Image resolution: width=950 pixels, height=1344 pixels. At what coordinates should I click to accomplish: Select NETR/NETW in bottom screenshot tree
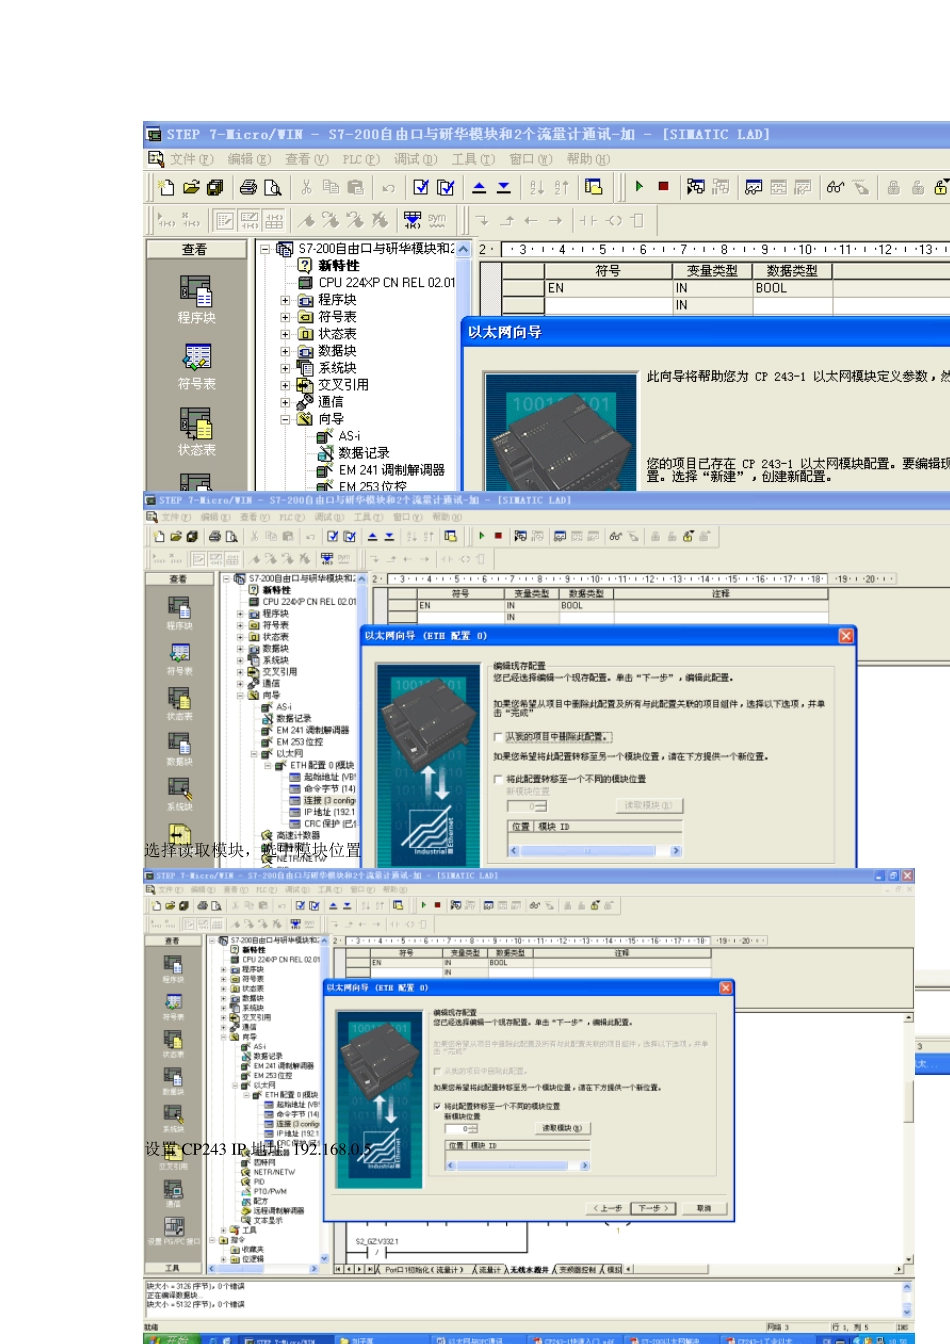click(x=273, y=1172)
